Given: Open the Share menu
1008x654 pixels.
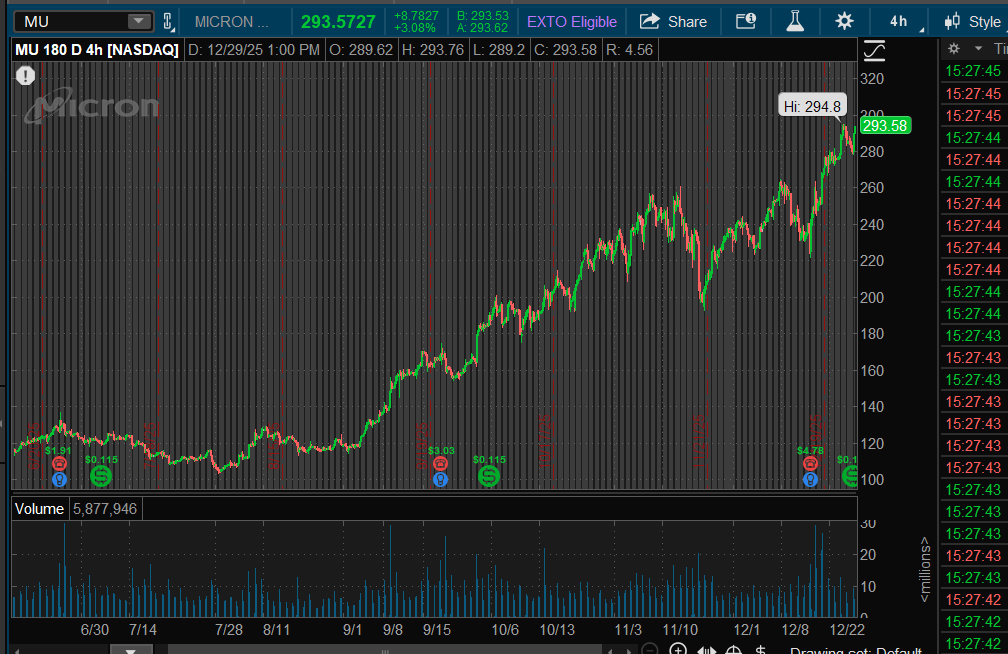Looking at the screenshot, I should pyautogui.click(x=673, y=22).
